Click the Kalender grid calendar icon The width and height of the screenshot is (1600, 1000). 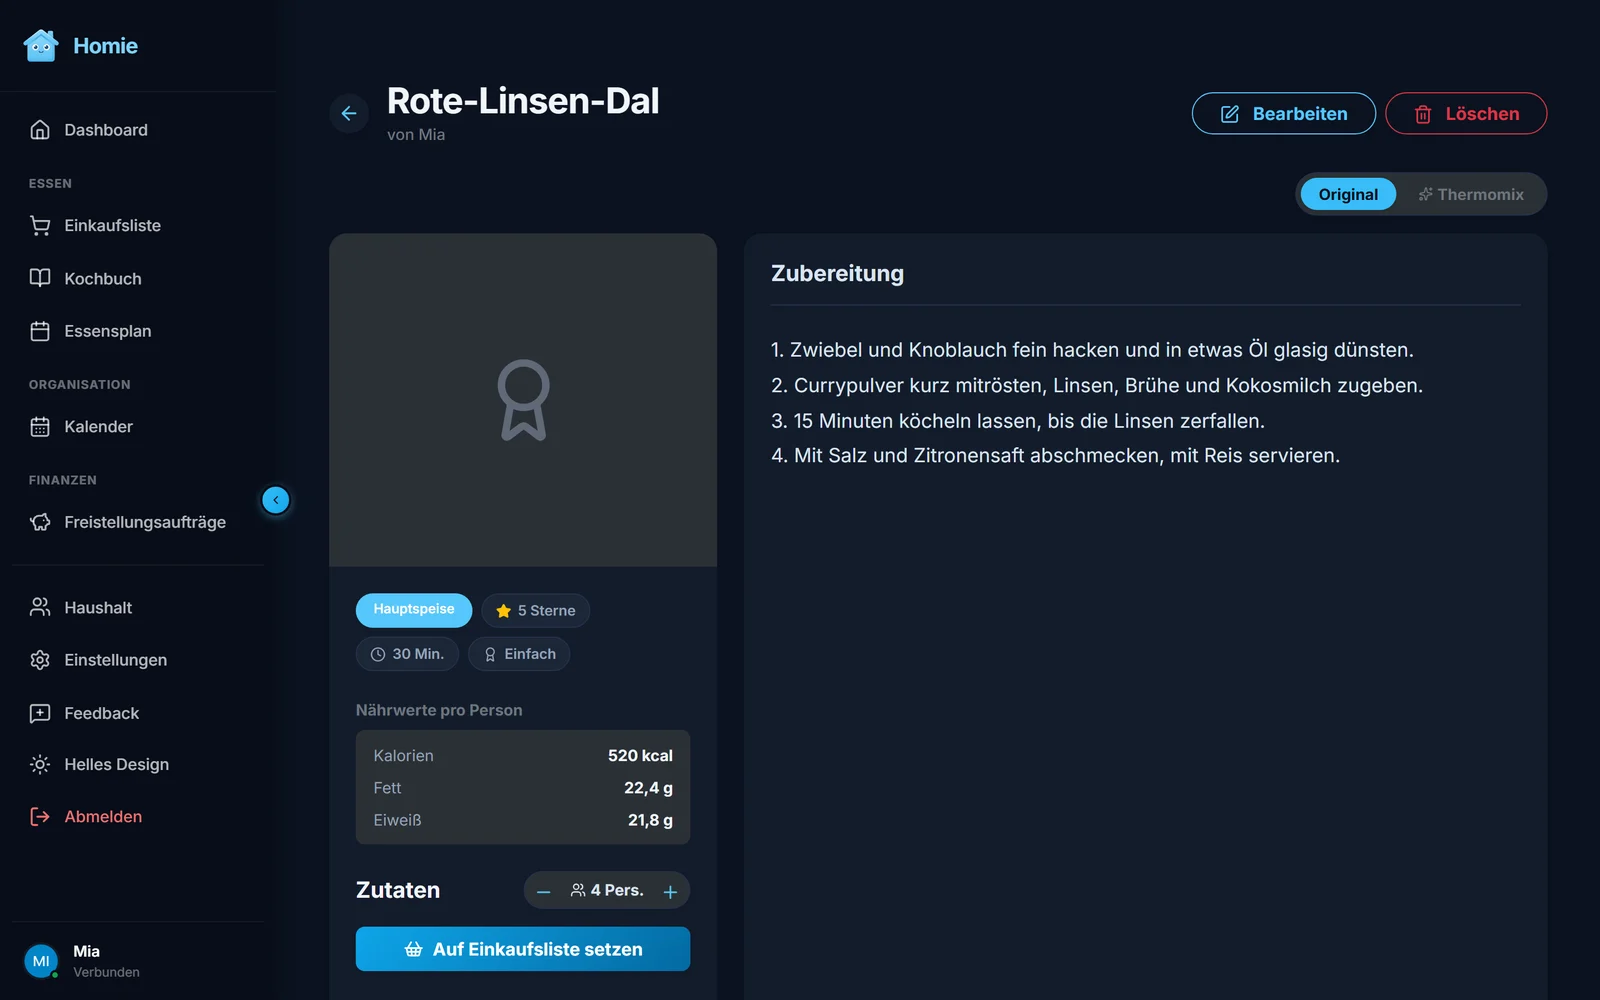tap(40, 427)
